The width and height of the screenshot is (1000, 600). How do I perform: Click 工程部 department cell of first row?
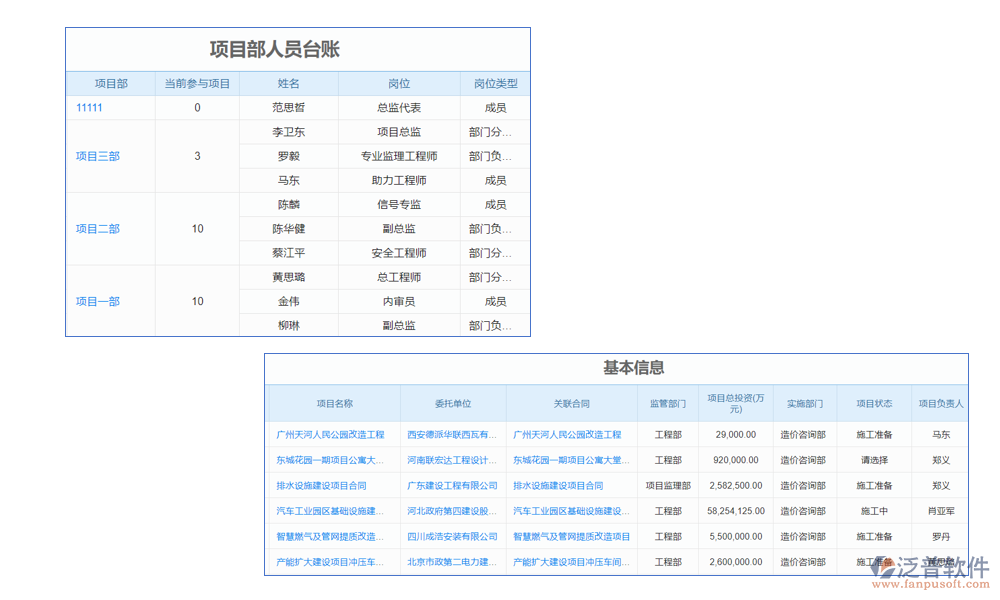click(668, 434)
